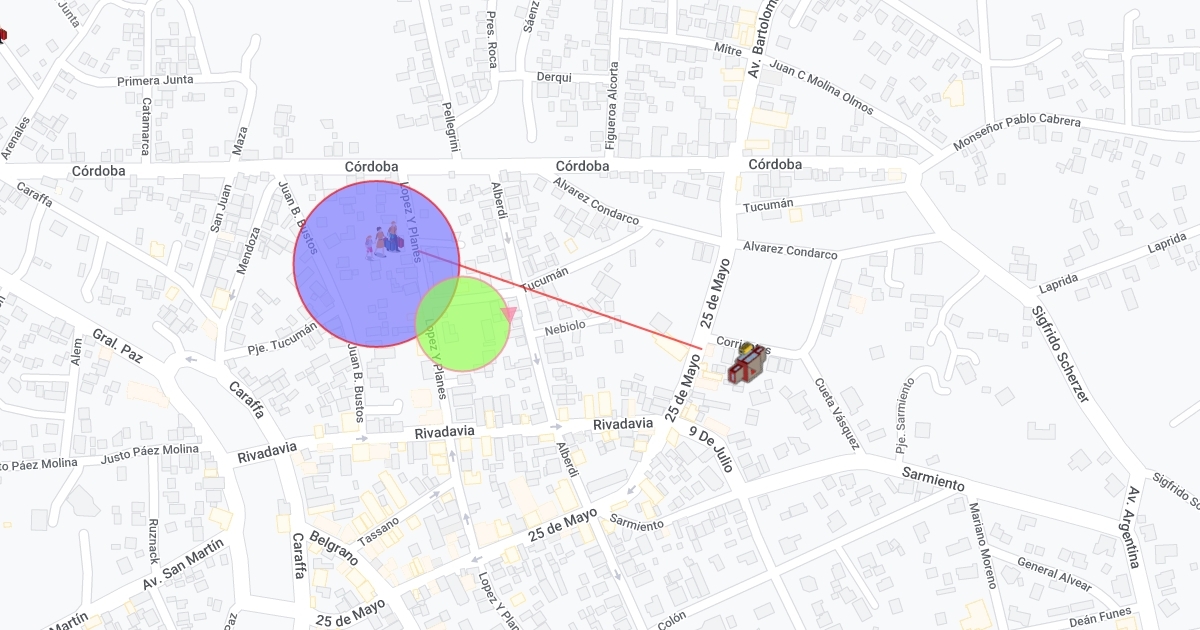
Task: Select the red building marker near Corrientes
Action: pos(746,362)
